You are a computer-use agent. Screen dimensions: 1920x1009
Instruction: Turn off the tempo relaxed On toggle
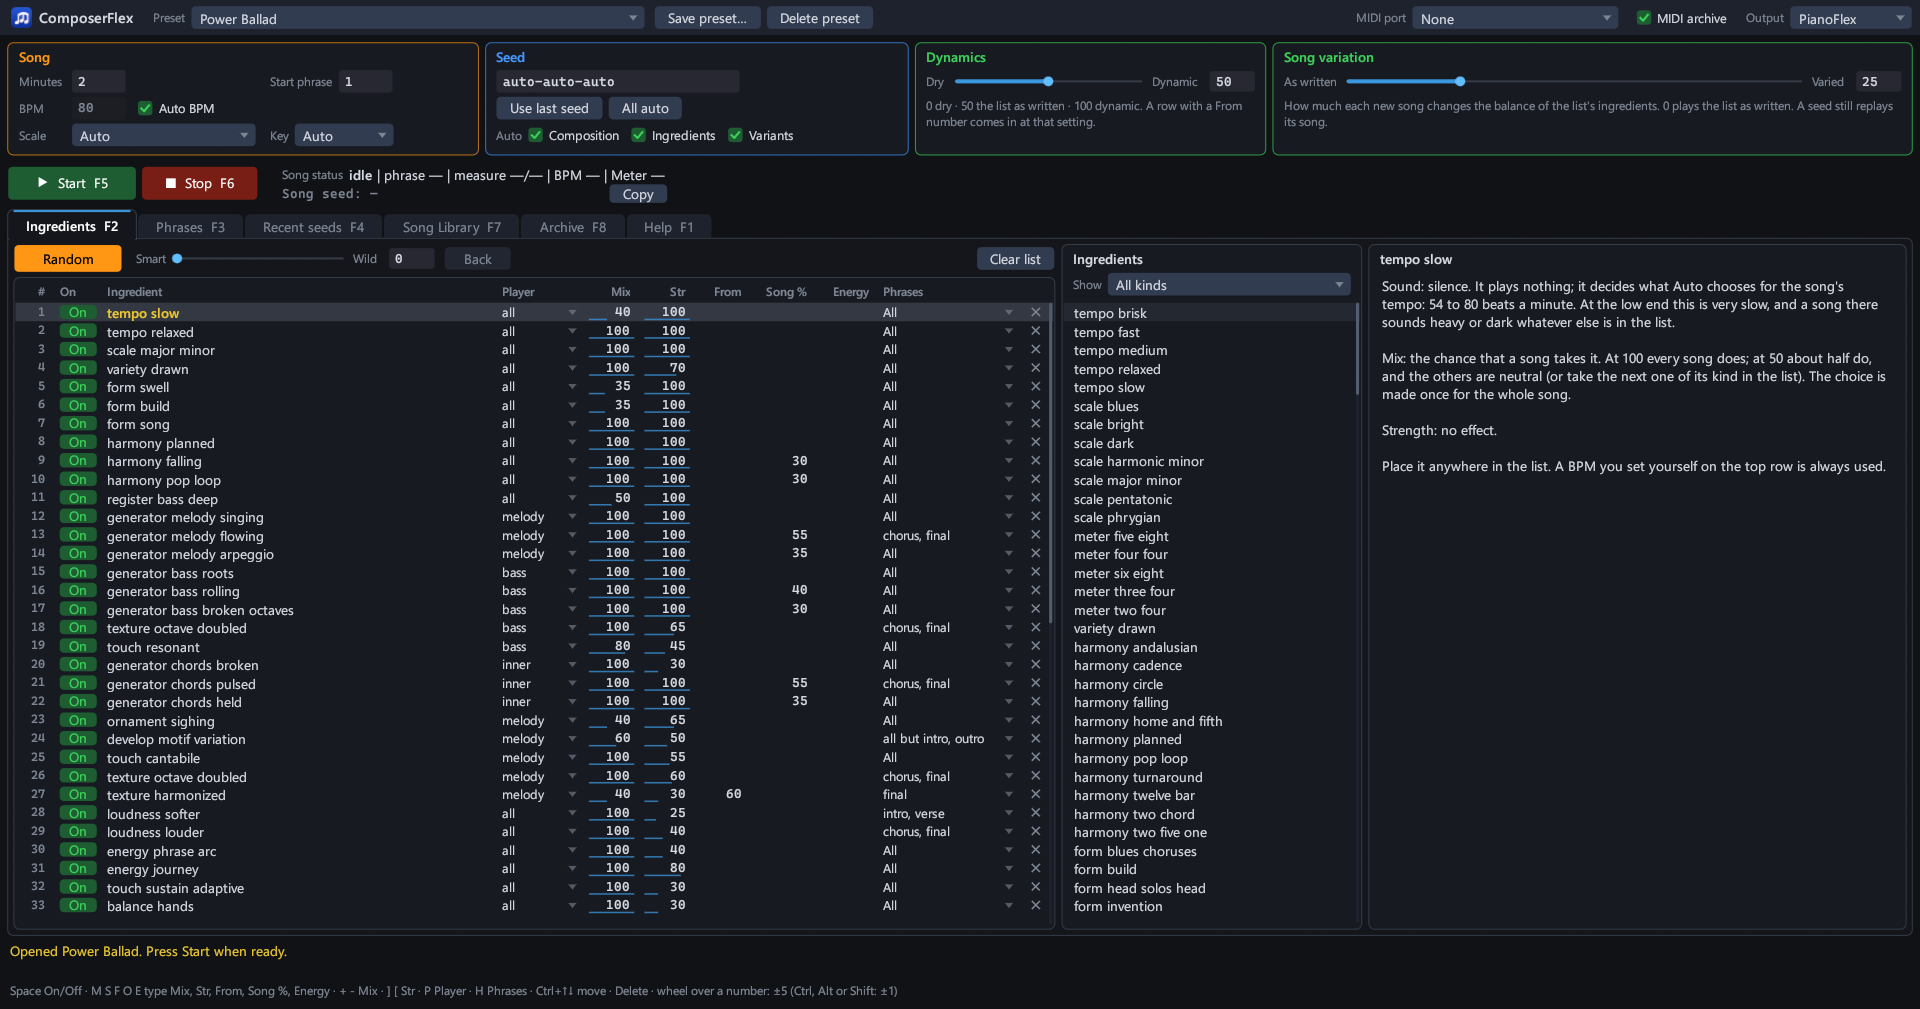tap(77, 332)
